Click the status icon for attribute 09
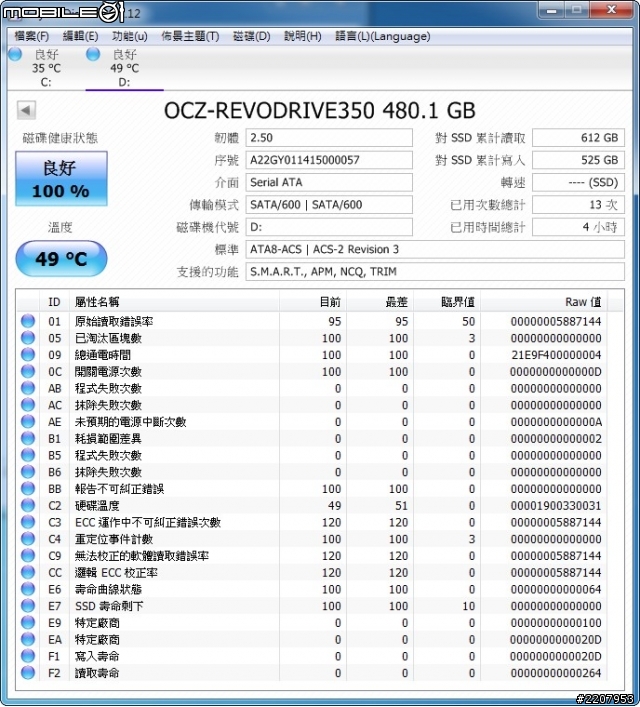Viewport: 640px width, 707px height. (28, 354)
